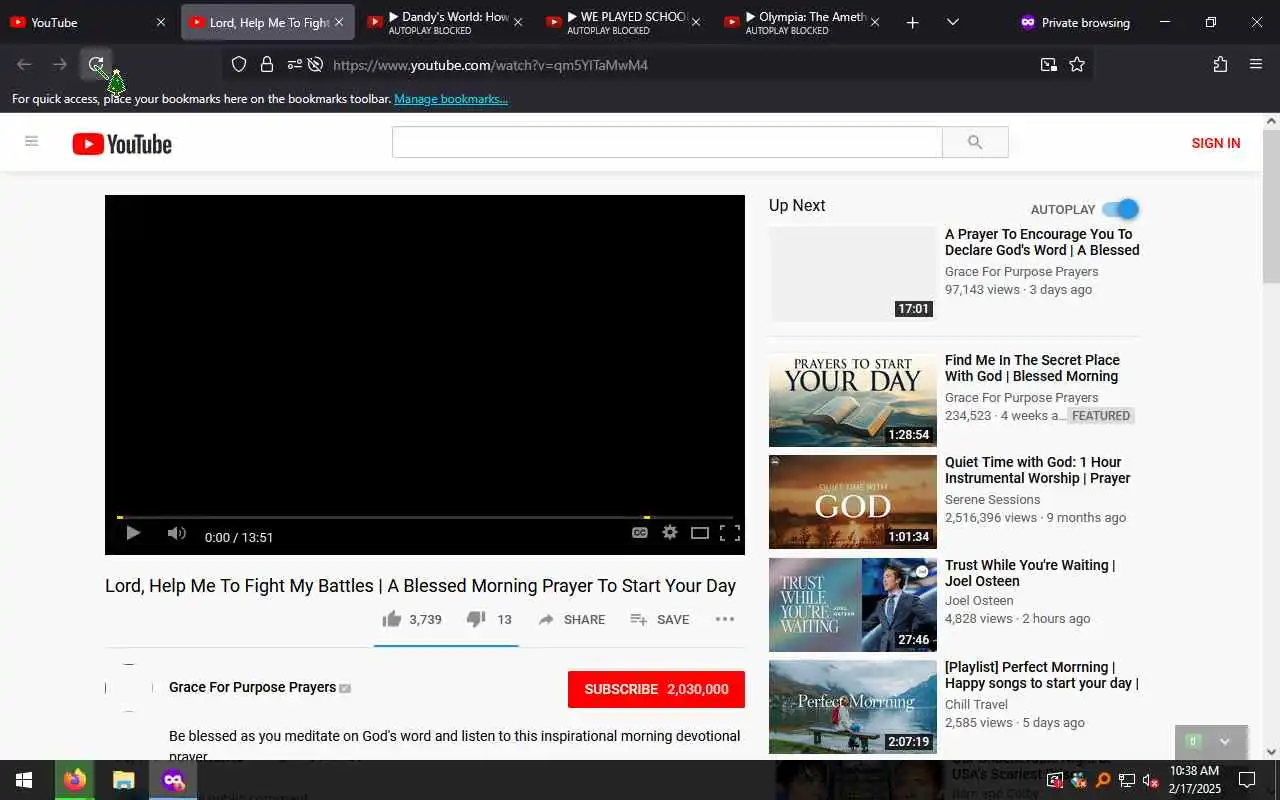Reload the page with the refresh button
The width and height of the screenshot is (1280, 800).
[96, 65]
